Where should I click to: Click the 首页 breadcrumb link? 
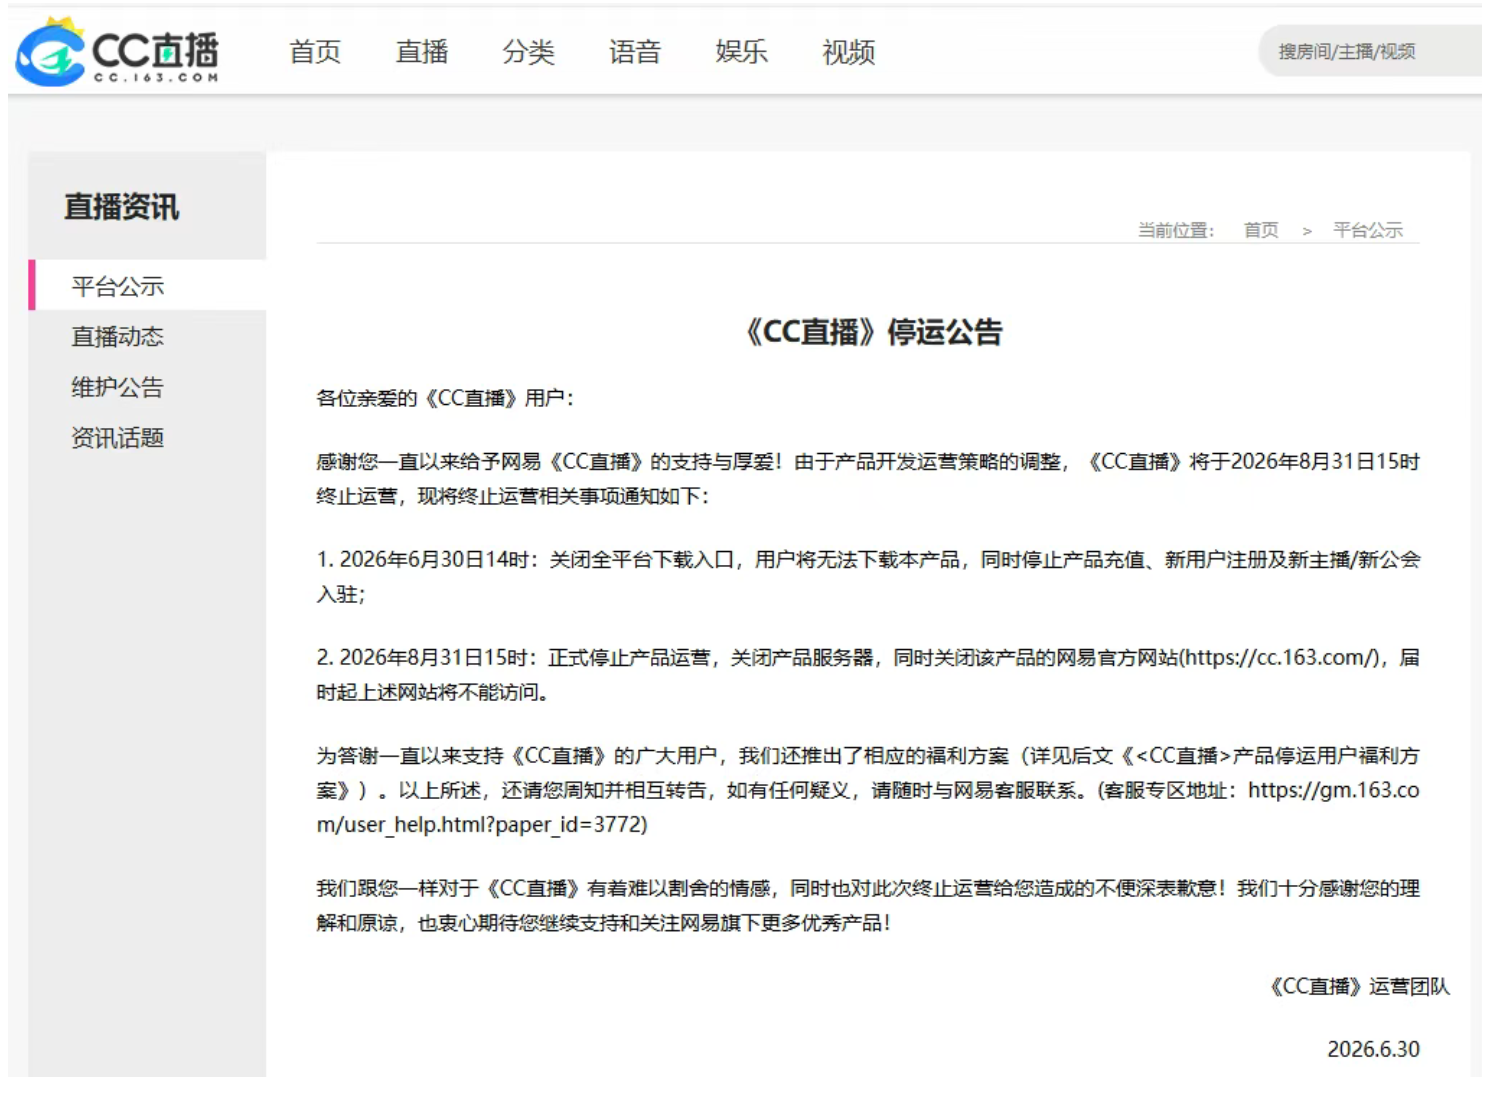(1261, 230)
